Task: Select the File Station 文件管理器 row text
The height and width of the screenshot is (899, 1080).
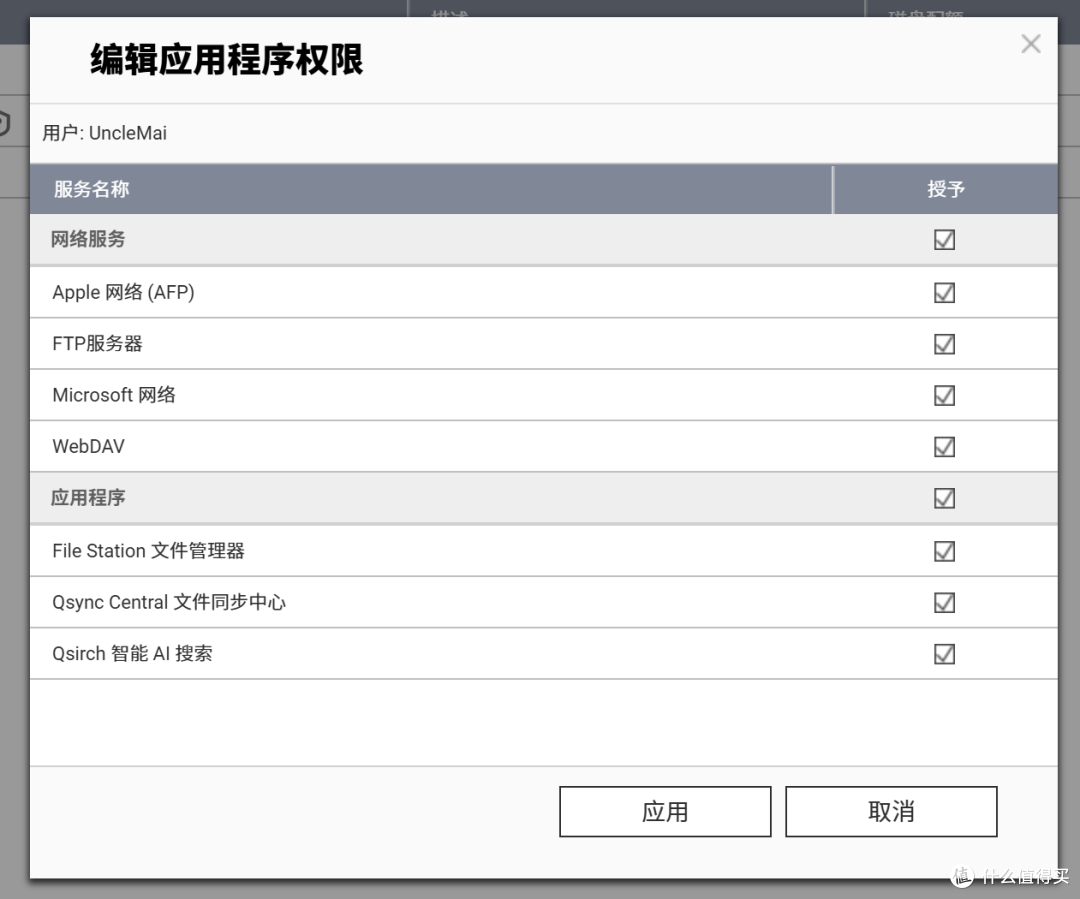Action: 148,550
